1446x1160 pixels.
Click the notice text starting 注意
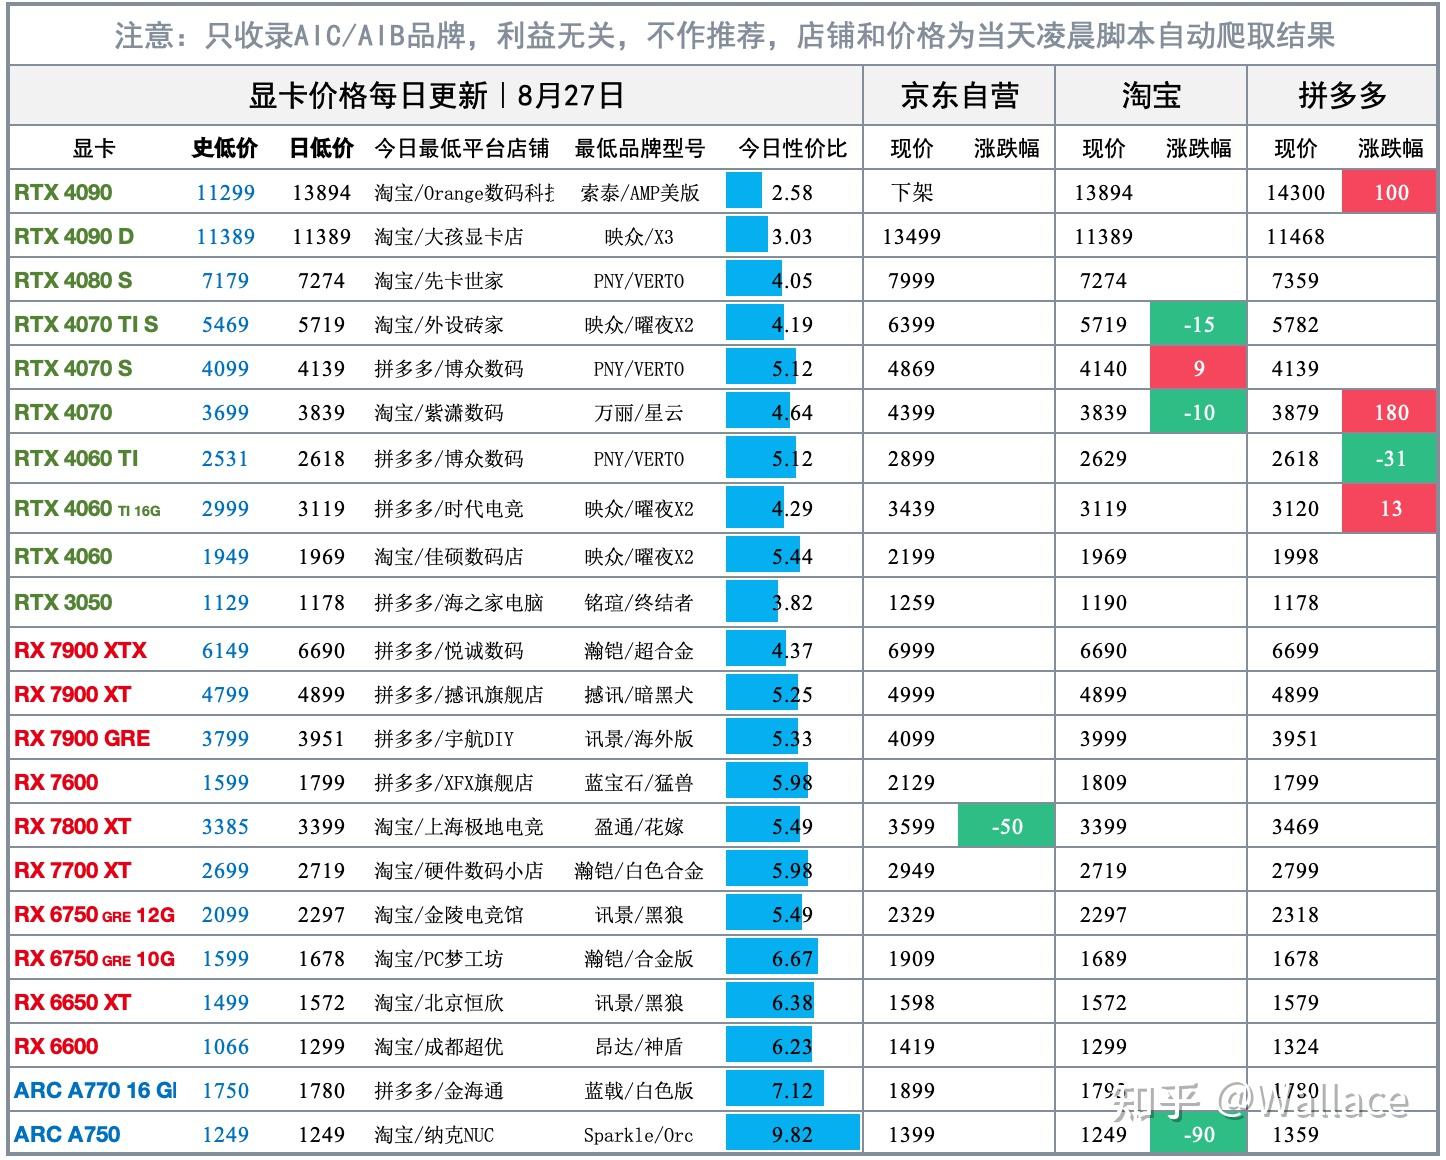coord(724,36)
